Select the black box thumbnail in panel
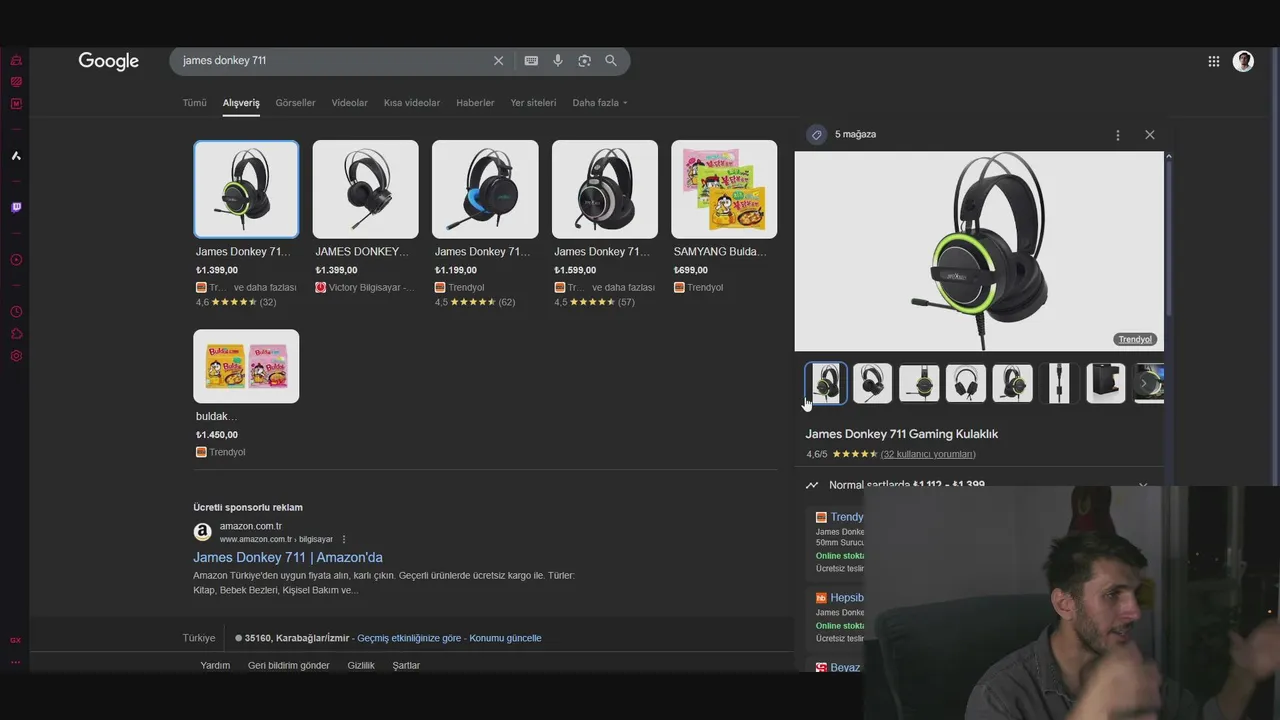The image size is (1280, 720). point(1106,383)
